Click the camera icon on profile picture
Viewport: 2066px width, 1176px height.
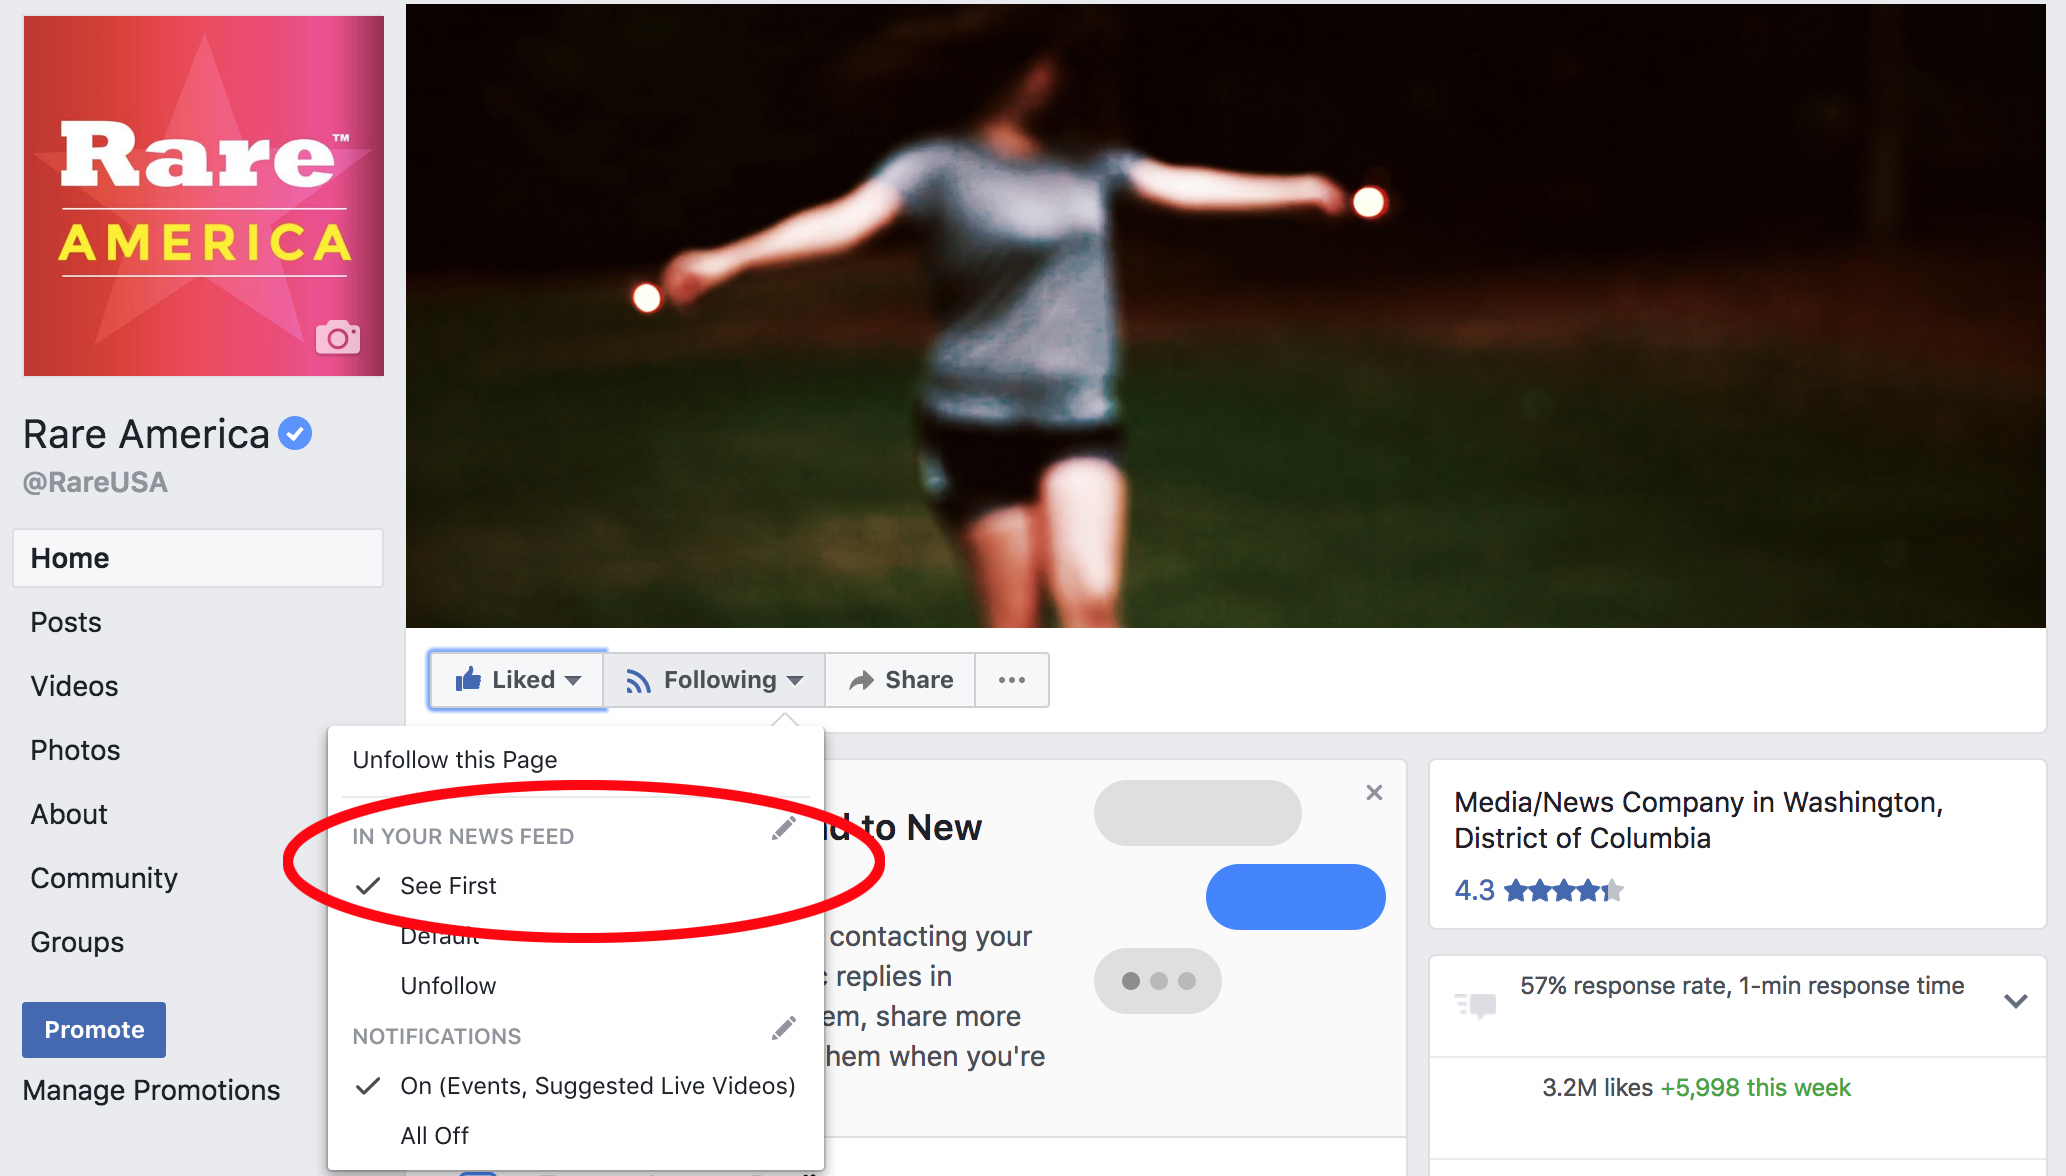[x=338, y=338]
